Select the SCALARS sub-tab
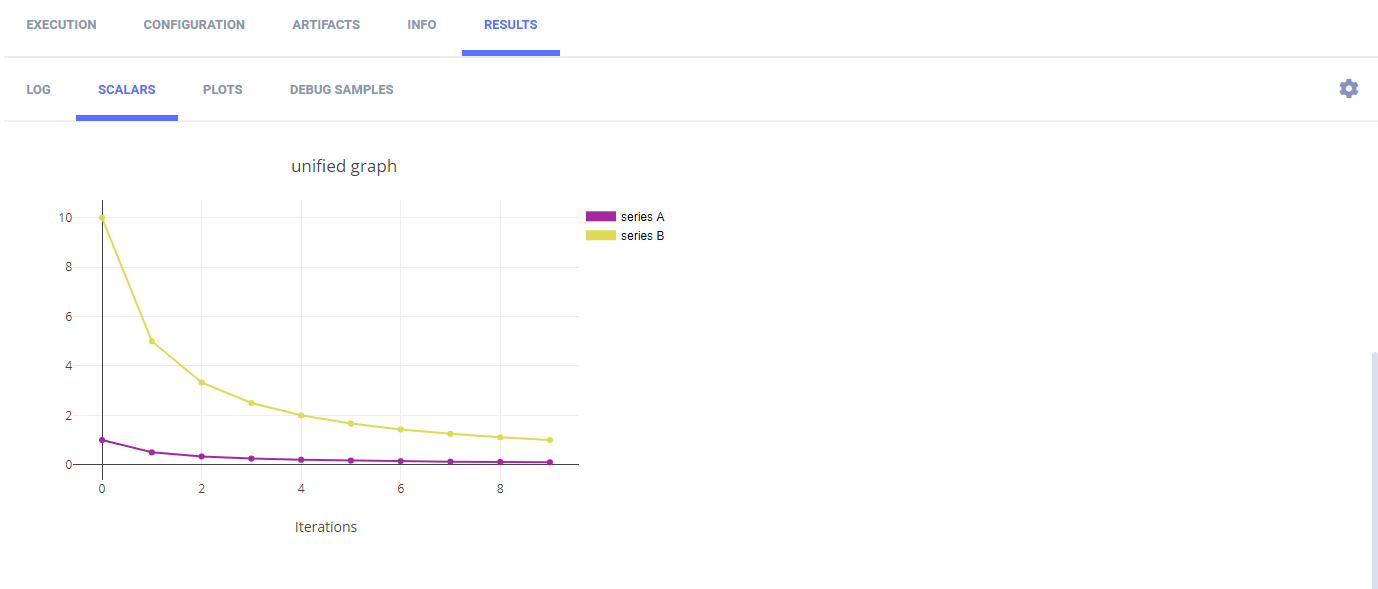 pyautogui.click(x=127, y=90)
